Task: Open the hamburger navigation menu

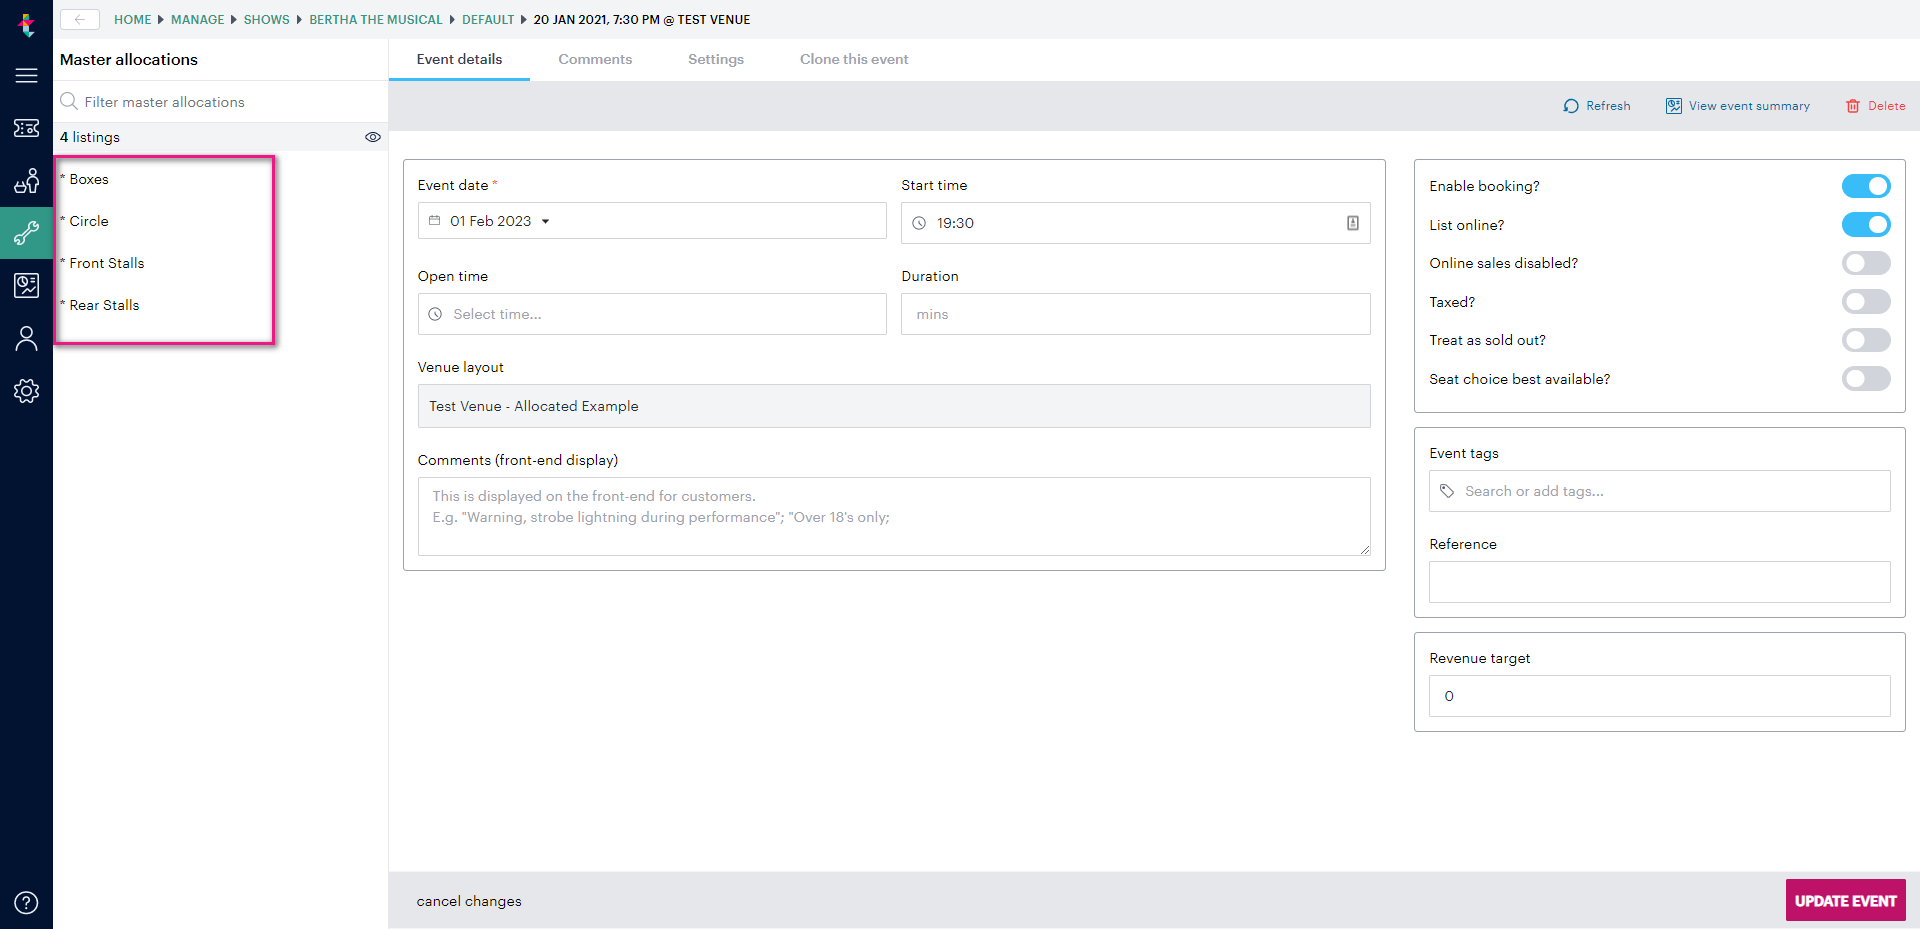Action: coord(26,75)
